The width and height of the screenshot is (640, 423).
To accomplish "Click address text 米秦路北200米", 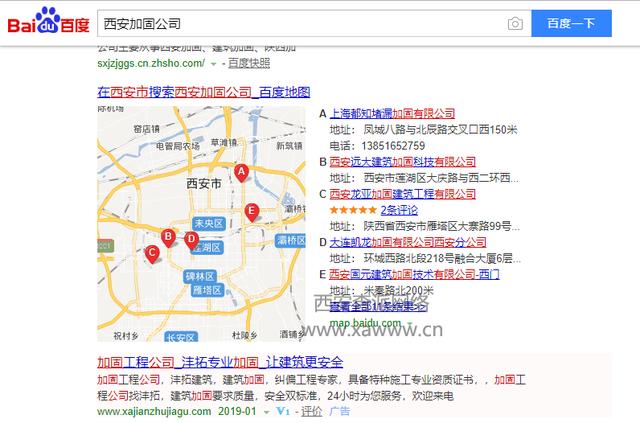I will point(398,290).
